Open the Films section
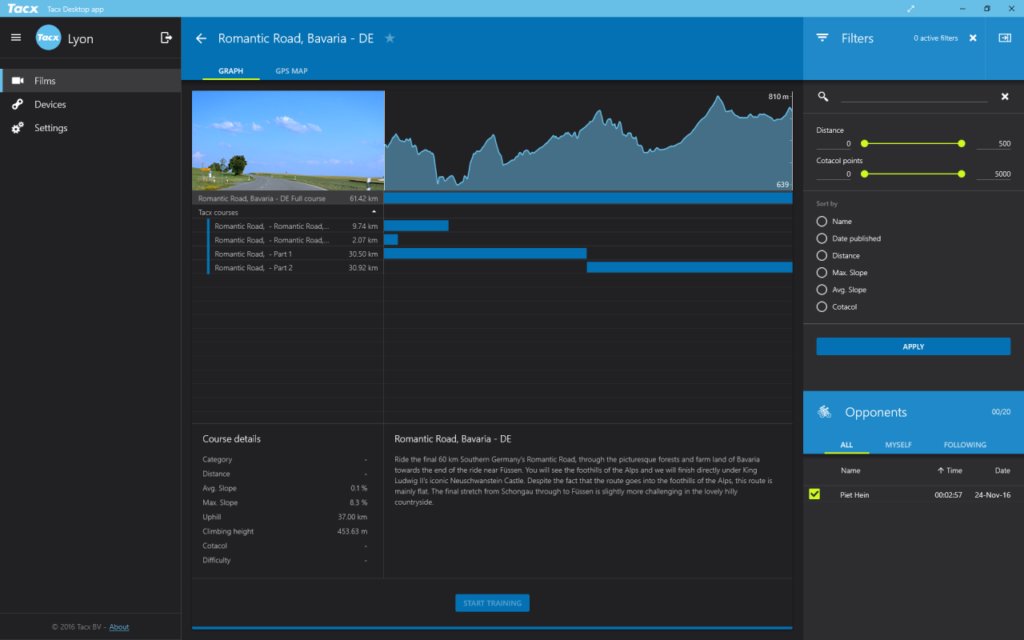Screen dimensions: 1024x640 tap(91, 80)
